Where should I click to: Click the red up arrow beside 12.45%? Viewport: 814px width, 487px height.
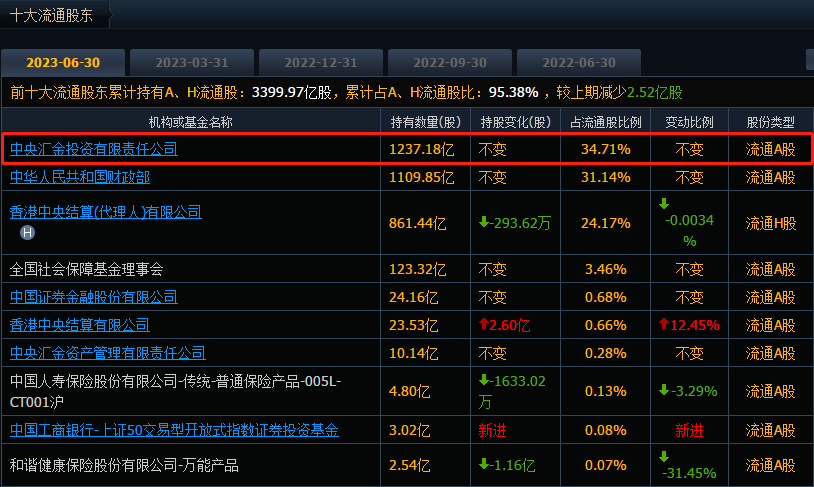pyautogui.click(x=663, y=324)
